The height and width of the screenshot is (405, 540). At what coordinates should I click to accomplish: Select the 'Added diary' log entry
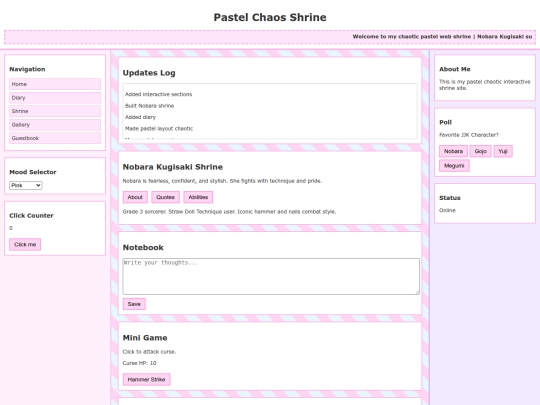(140, 117)
